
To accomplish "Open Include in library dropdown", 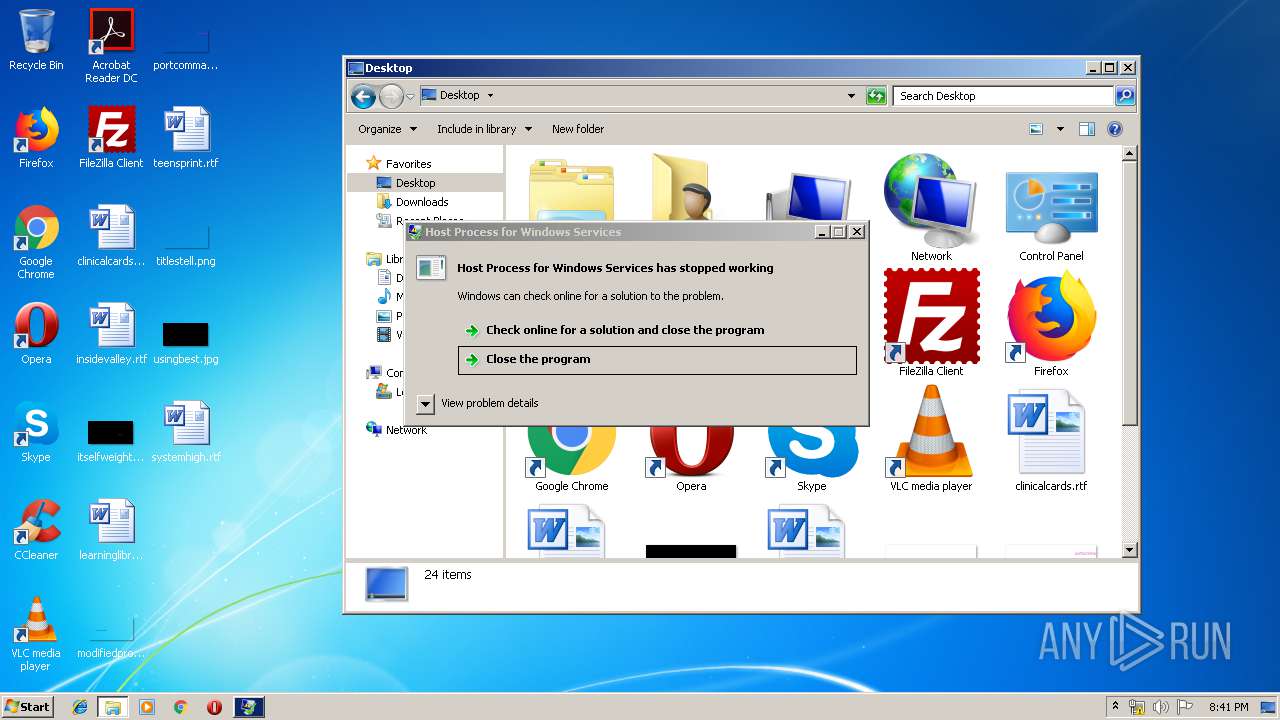I will coord(484,129).
